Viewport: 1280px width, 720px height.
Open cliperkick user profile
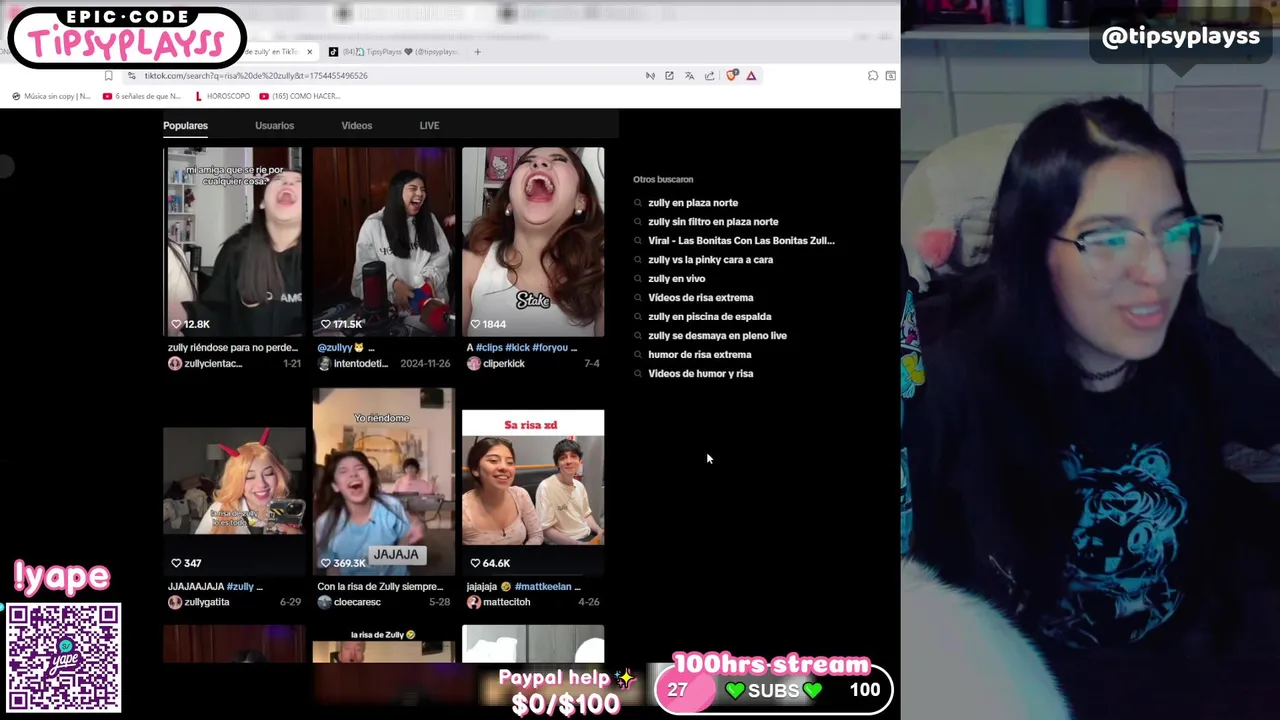point(504,364)
